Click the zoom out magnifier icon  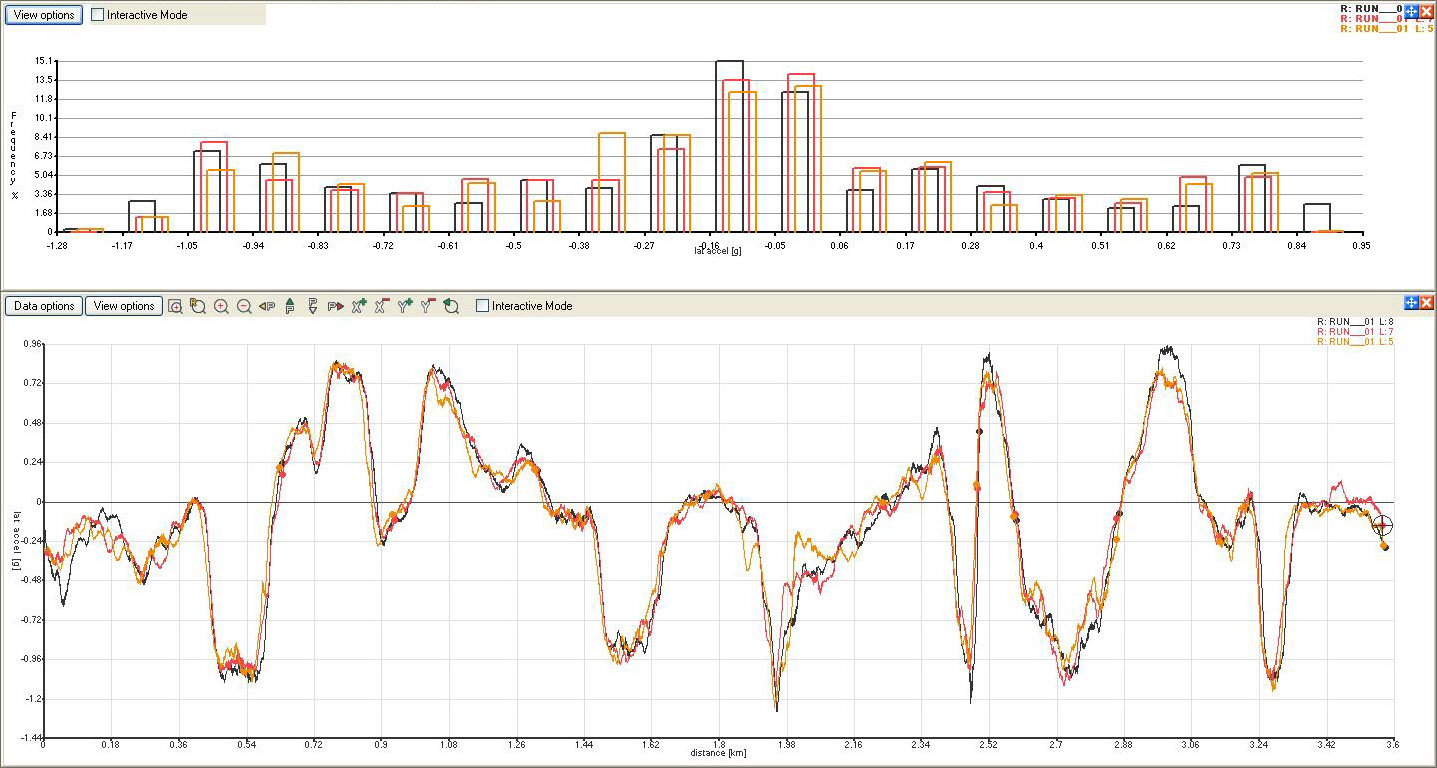tap(244, 306)
